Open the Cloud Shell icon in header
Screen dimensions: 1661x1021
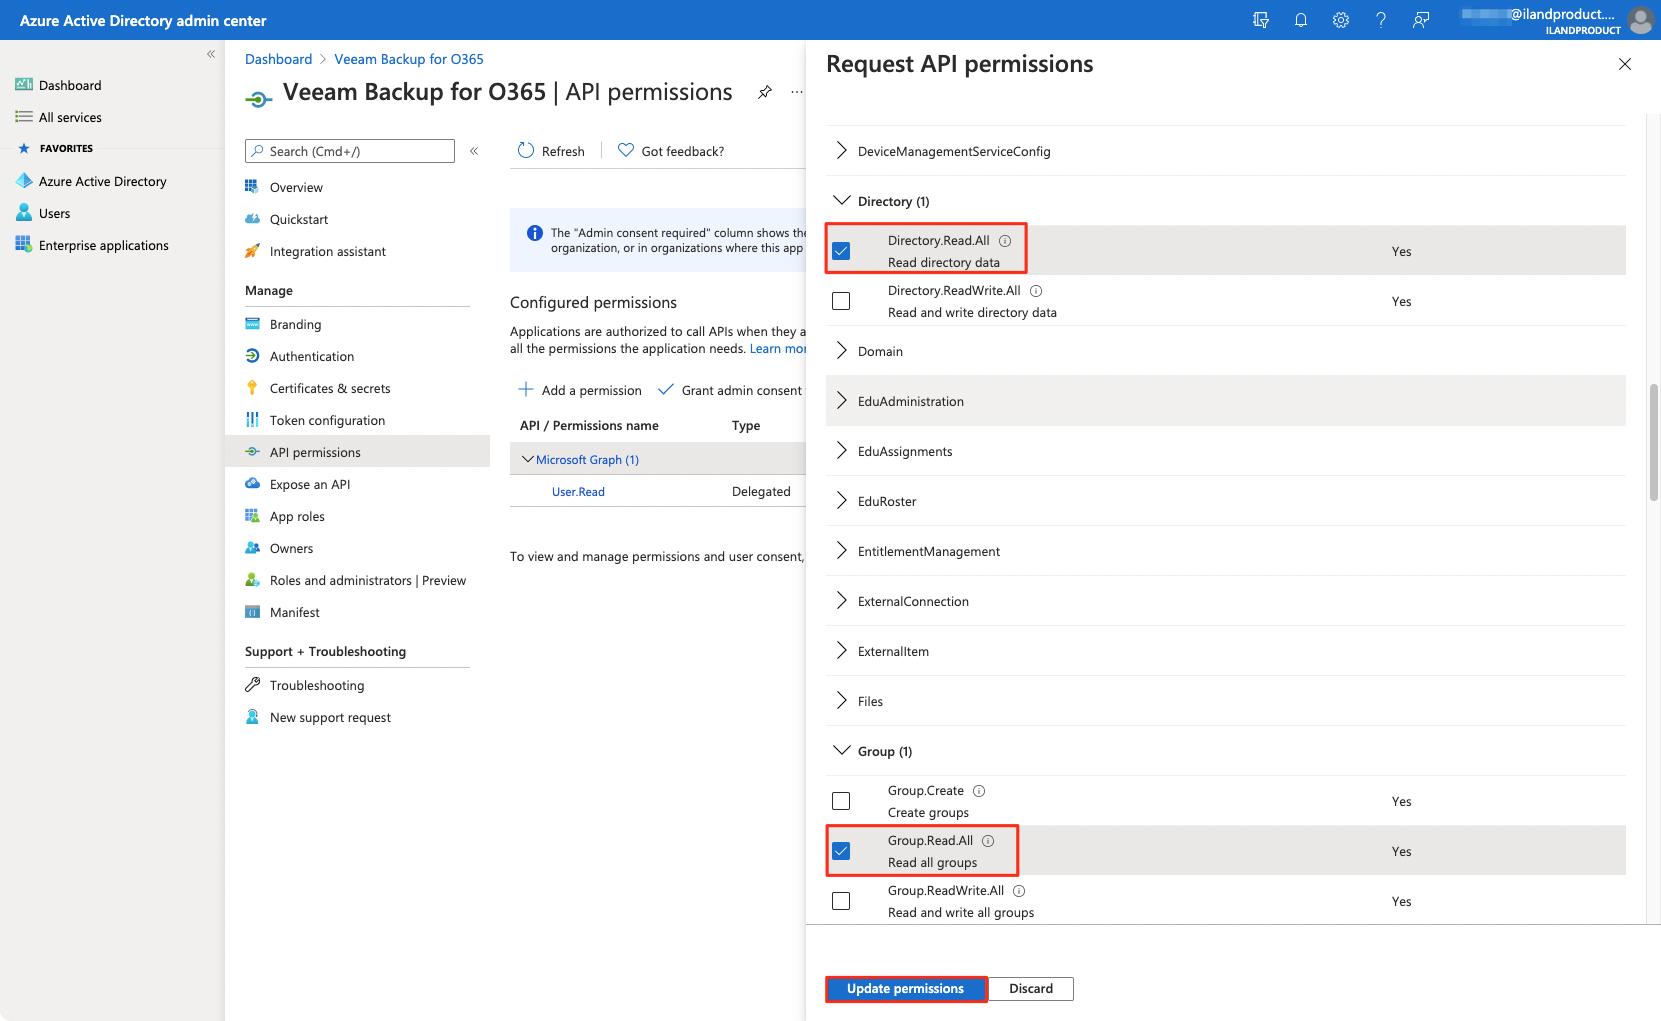point(1260,20)
